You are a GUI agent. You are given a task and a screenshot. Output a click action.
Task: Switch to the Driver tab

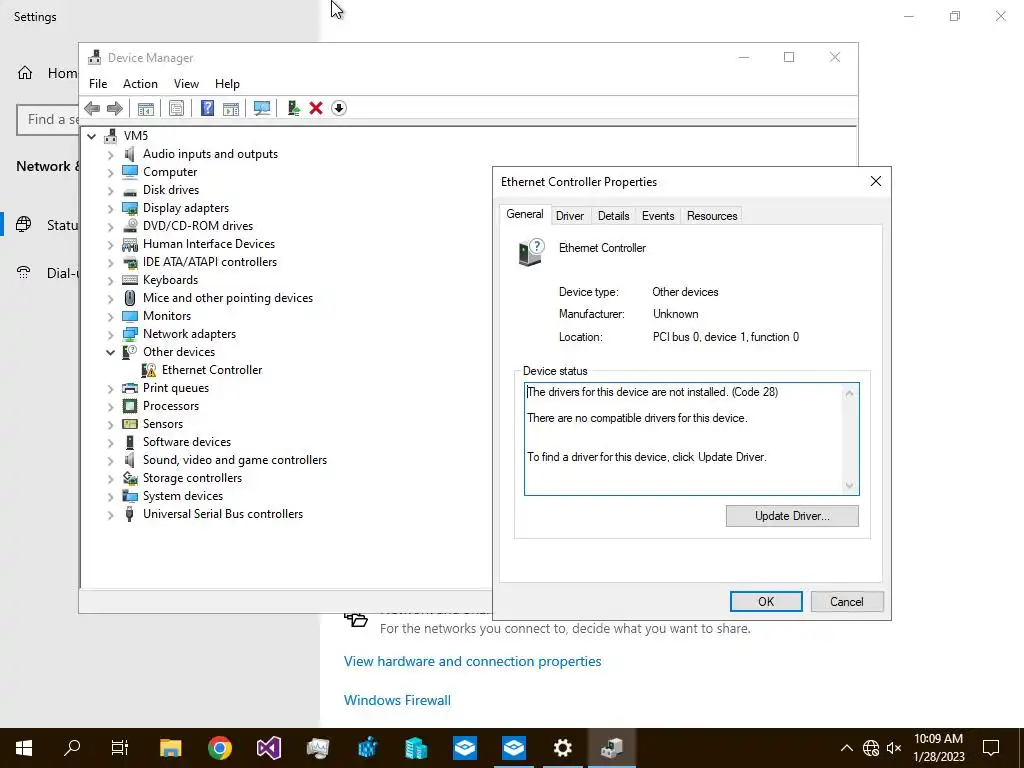click(569, 216)
